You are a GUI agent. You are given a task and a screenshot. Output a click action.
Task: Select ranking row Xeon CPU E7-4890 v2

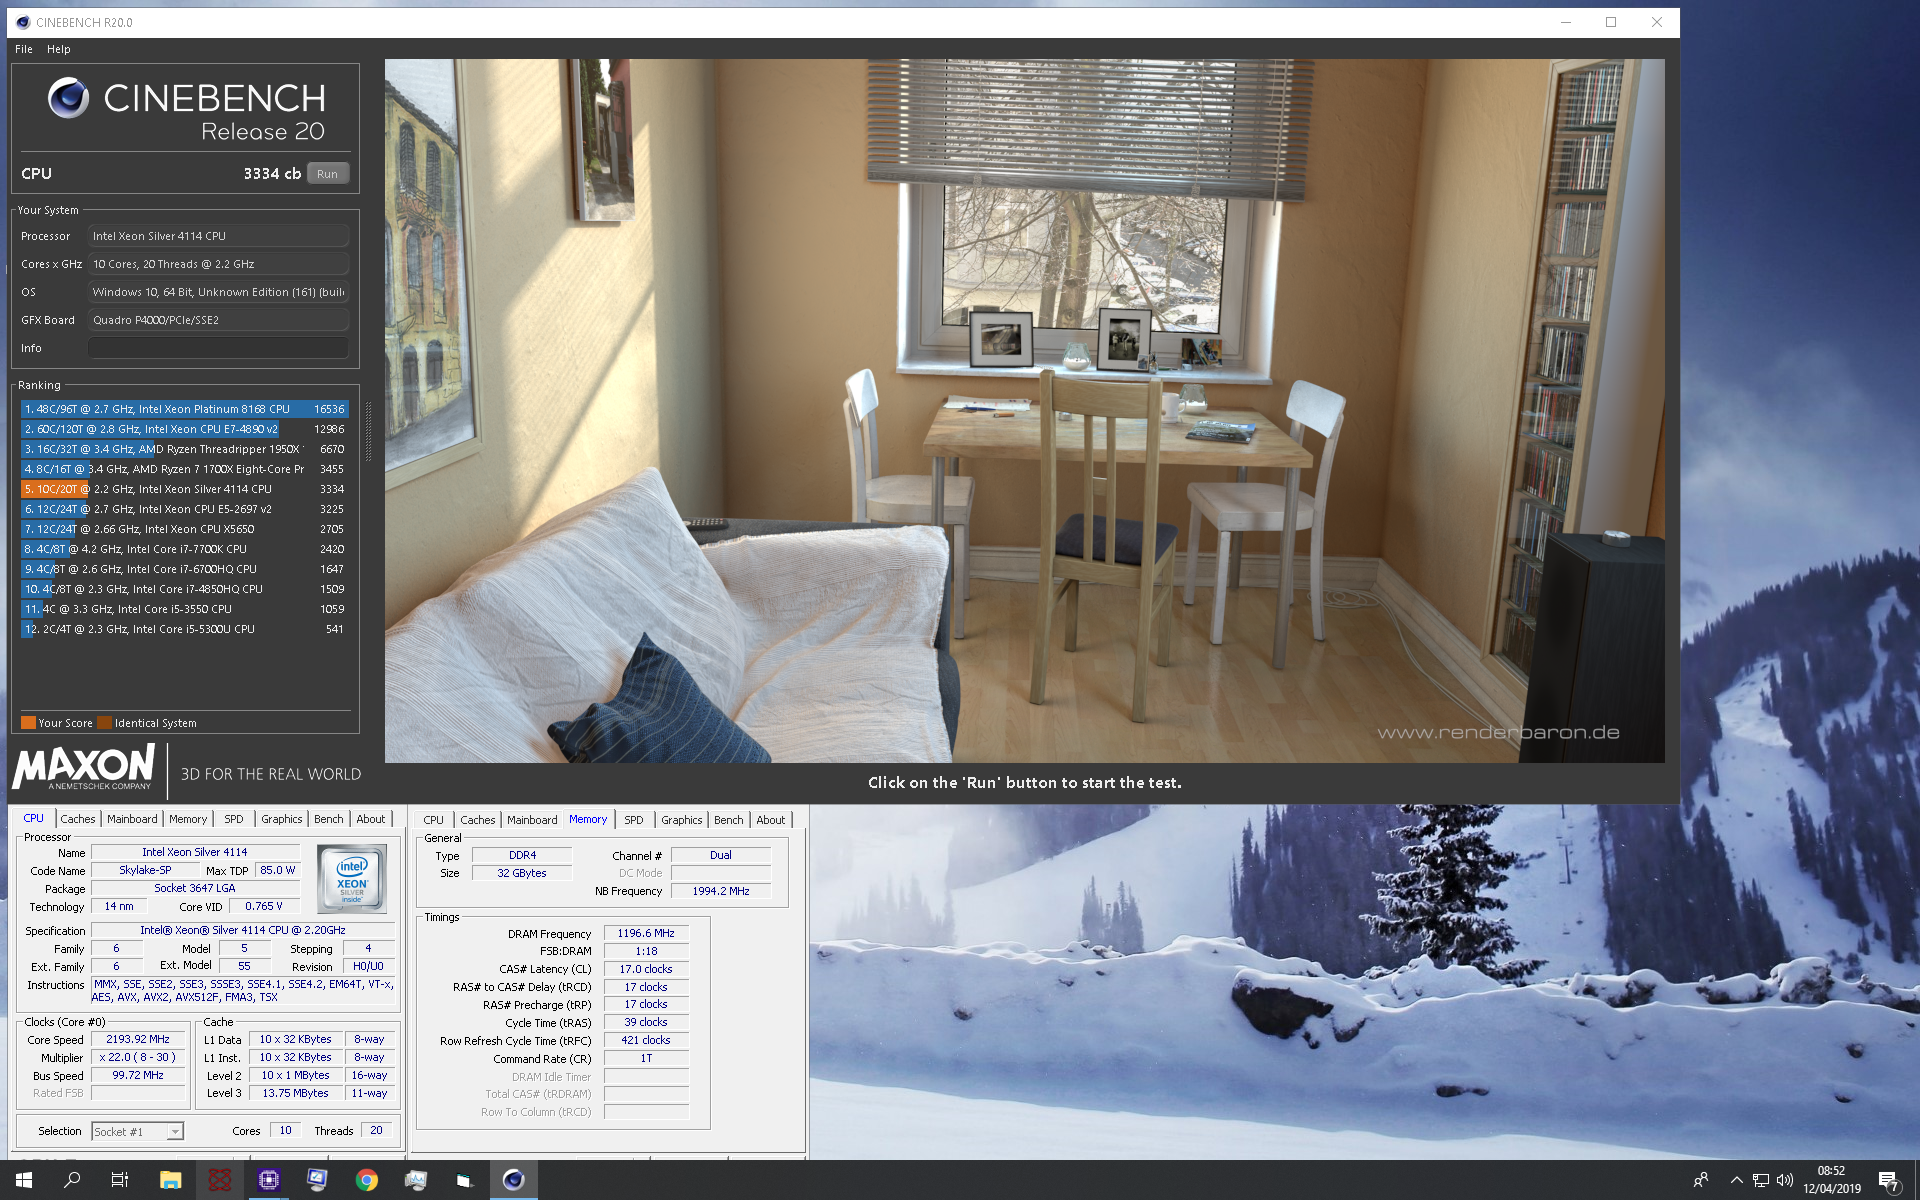click(x=184, y=429)
